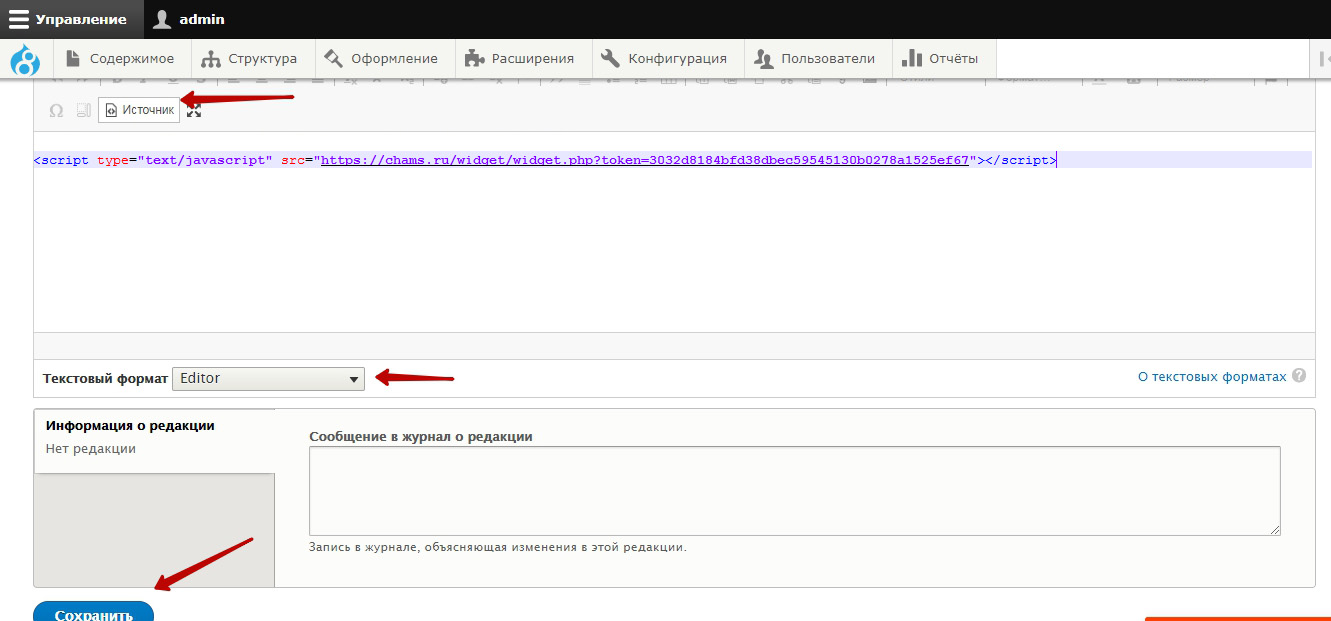
Task: Toggle the Источник source mode button
Action: (139, 110)
